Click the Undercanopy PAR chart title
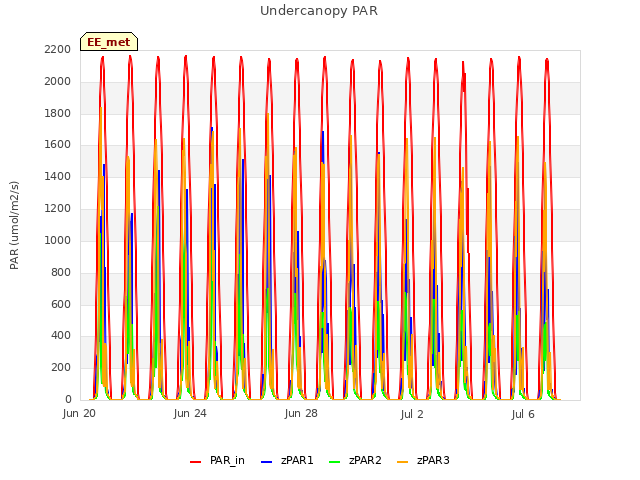Image resolution: width=640 pixels, height=480 pixels. (x=319, y=11)
